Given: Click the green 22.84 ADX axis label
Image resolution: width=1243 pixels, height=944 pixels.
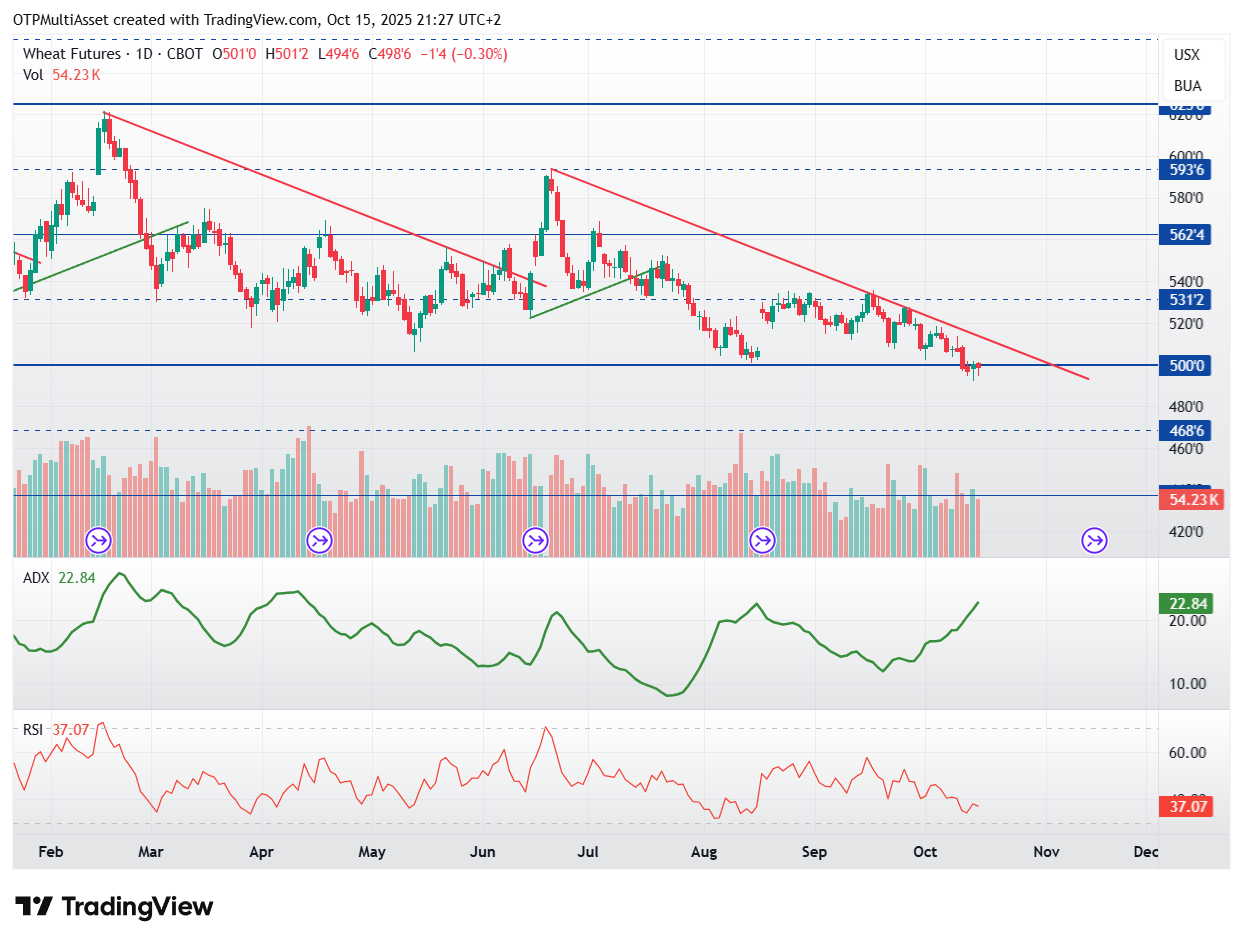Looking at the screenshot, I should click(1187, 603).
